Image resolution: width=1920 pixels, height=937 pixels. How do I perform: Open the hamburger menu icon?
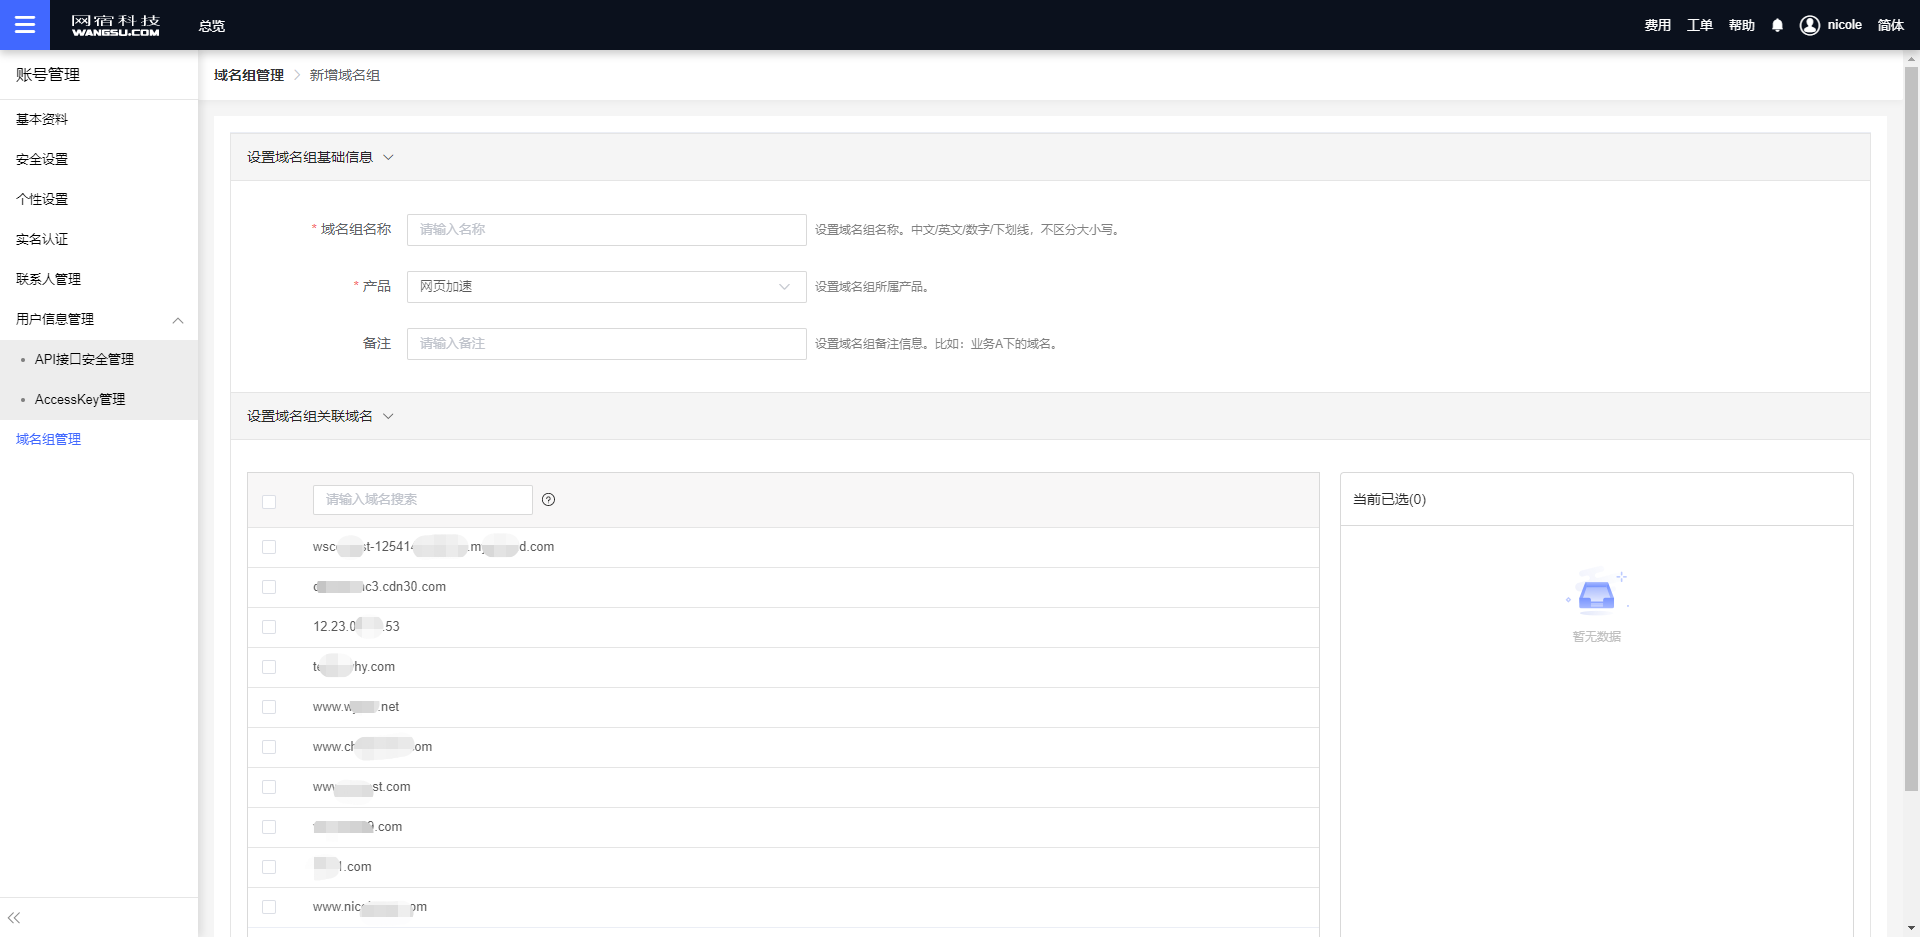tap(25, 25)
